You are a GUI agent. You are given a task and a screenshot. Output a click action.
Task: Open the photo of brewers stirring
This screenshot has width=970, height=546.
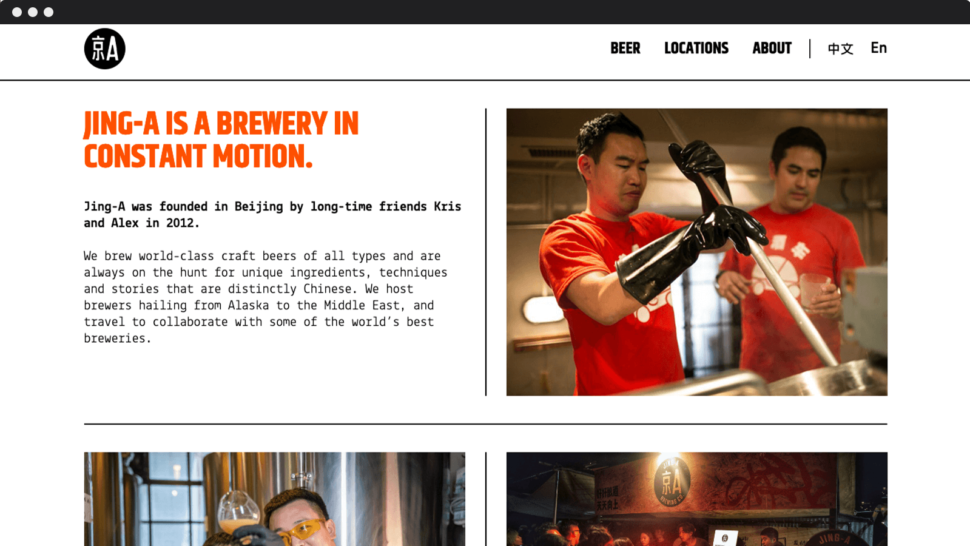[697, 252]
